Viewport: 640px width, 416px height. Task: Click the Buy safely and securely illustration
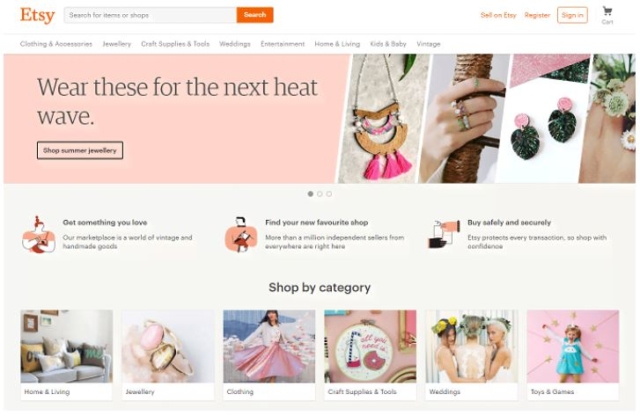pyautogui.click(x=444, y=234)
